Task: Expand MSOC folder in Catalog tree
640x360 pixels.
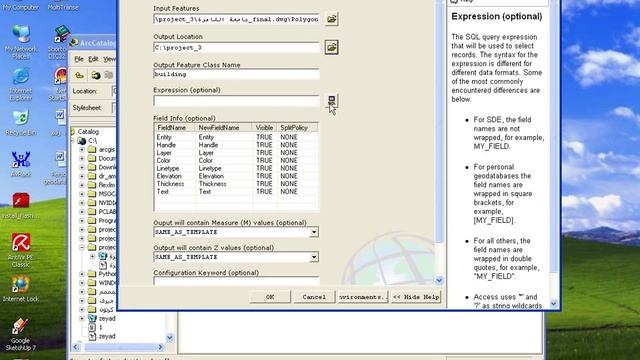Action: point(82,194)
